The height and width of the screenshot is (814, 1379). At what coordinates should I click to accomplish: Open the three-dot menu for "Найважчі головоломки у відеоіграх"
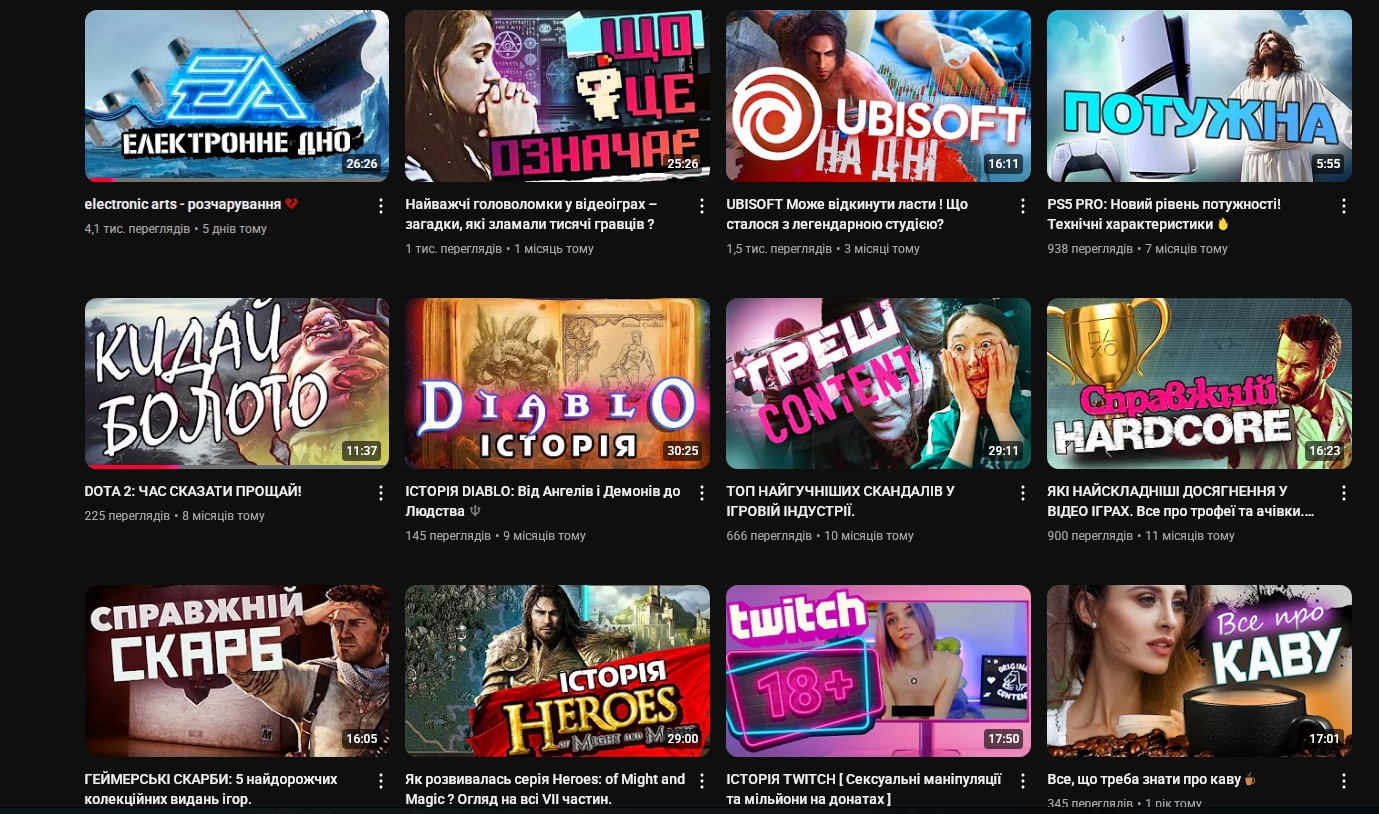[x=701, y=206]
